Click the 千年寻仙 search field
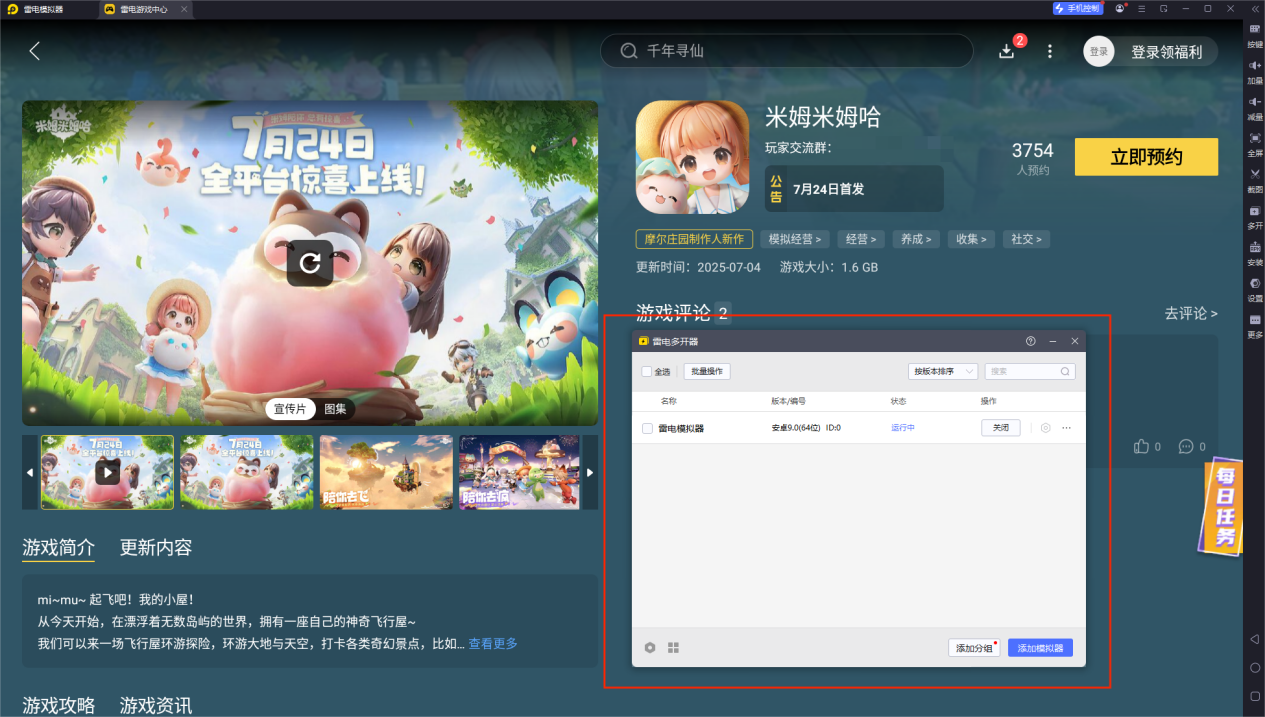1265x717 pixels. [786, 51]
